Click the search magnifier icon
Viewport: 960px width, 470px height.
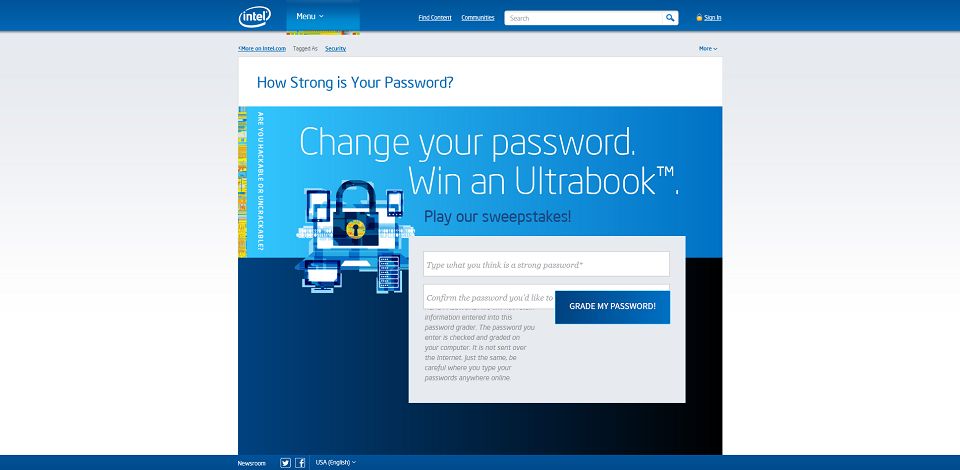[670, 18]
